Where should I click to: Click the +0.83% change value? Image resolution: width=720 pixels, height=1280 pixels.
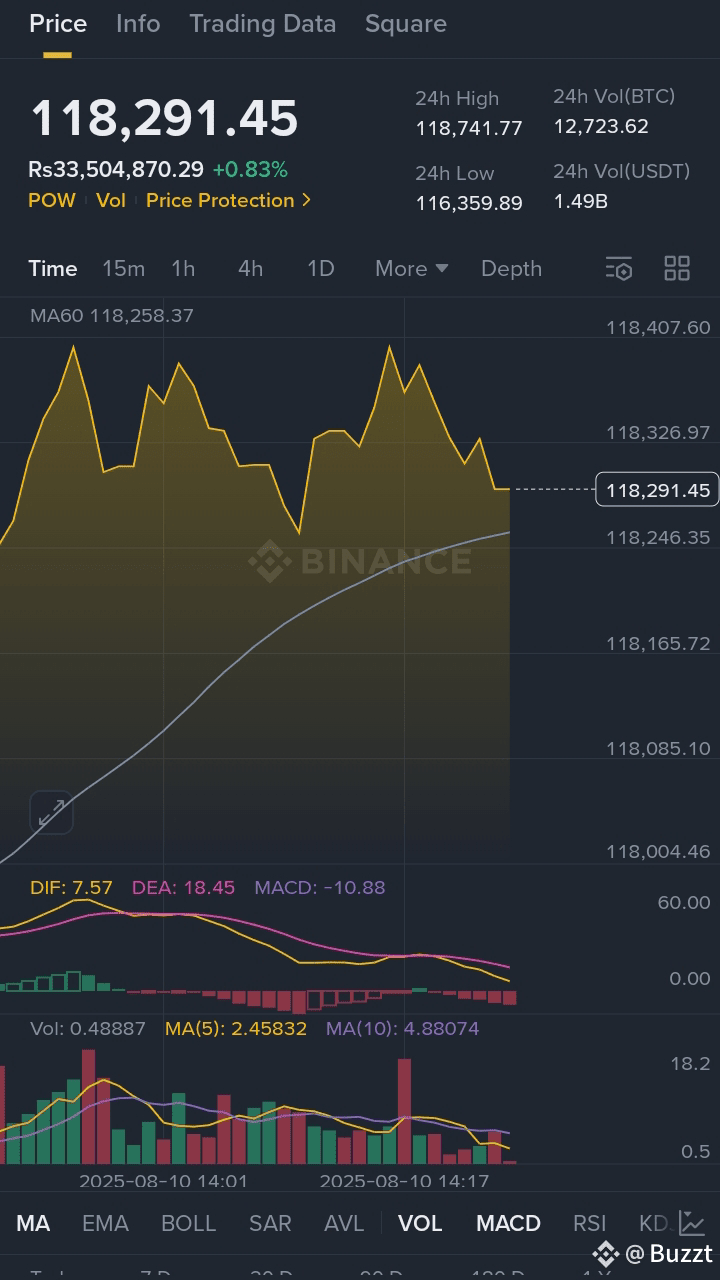(250, 170)
